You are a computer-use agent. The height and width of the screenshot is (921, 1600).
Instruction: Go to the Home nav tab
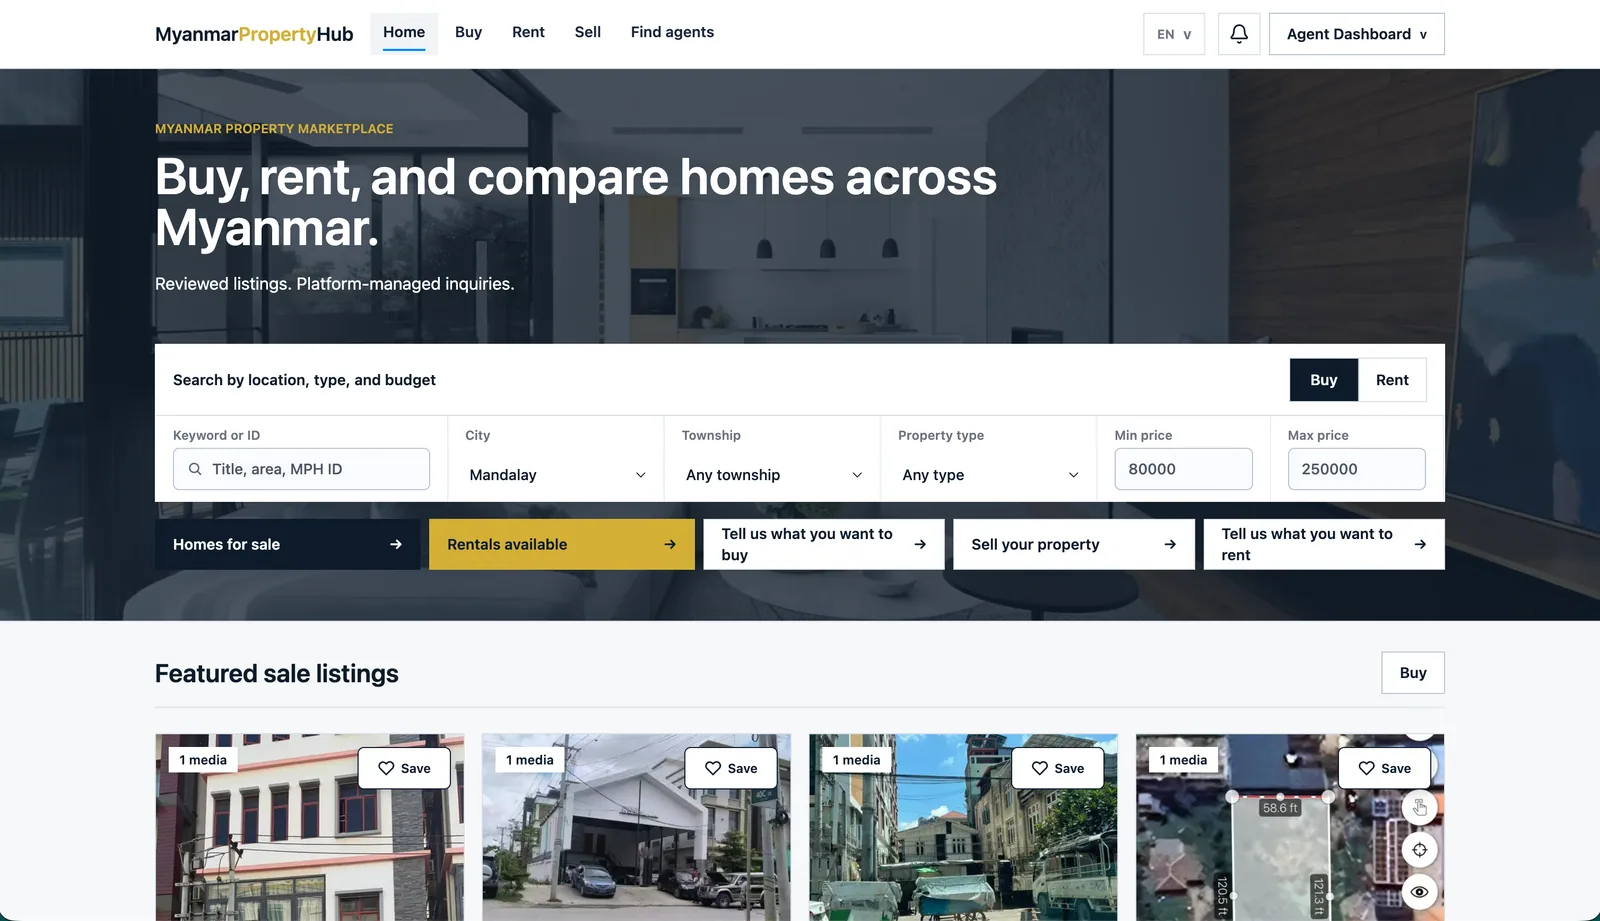(404, 33)
